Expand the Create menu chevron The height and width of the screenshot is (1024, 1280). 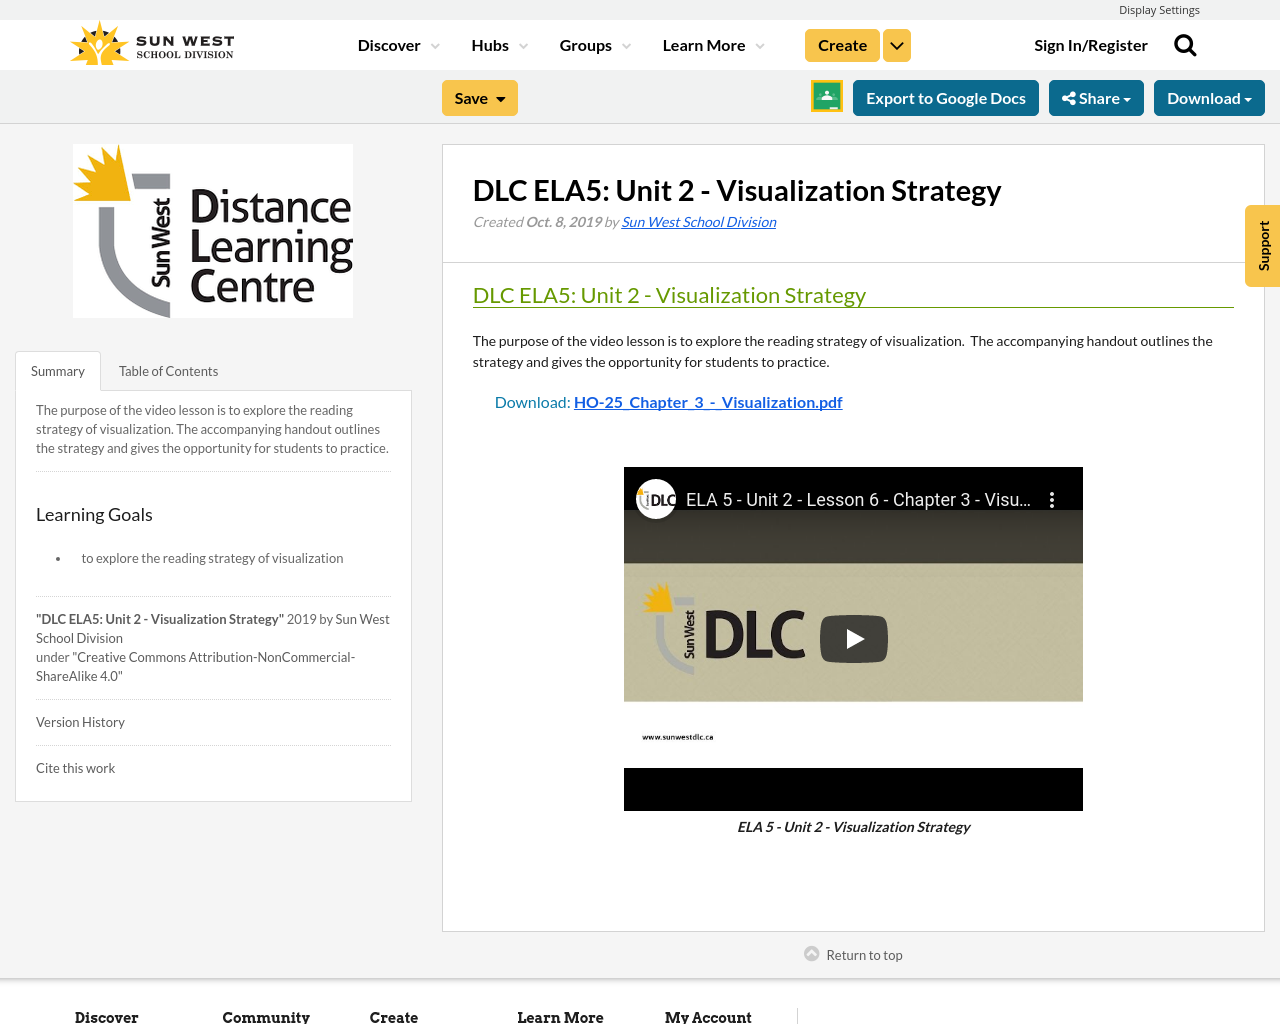pos(896,45)
